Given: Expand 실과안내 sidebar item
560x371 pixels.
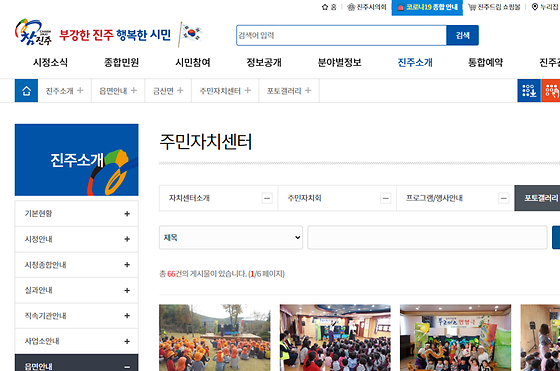Looking at the screenshot, I should point(76,290).
